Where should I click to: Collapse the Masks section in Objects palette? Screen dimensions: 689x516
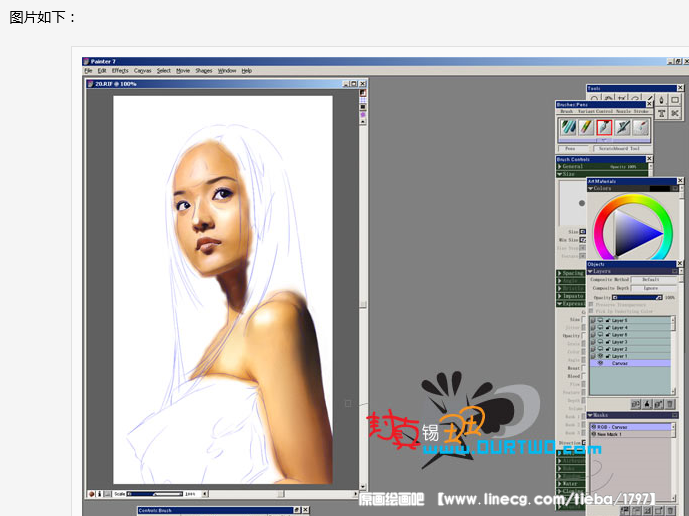point(591,415)
